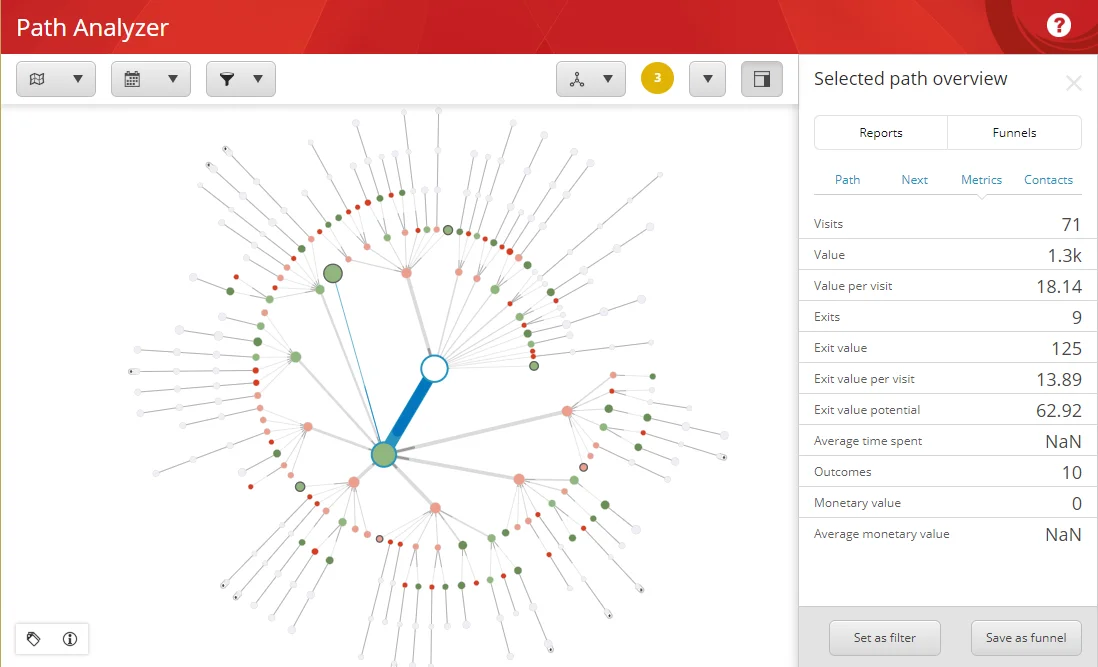
Task: Click the Selected path overview heading
Action: pos(910,78)
